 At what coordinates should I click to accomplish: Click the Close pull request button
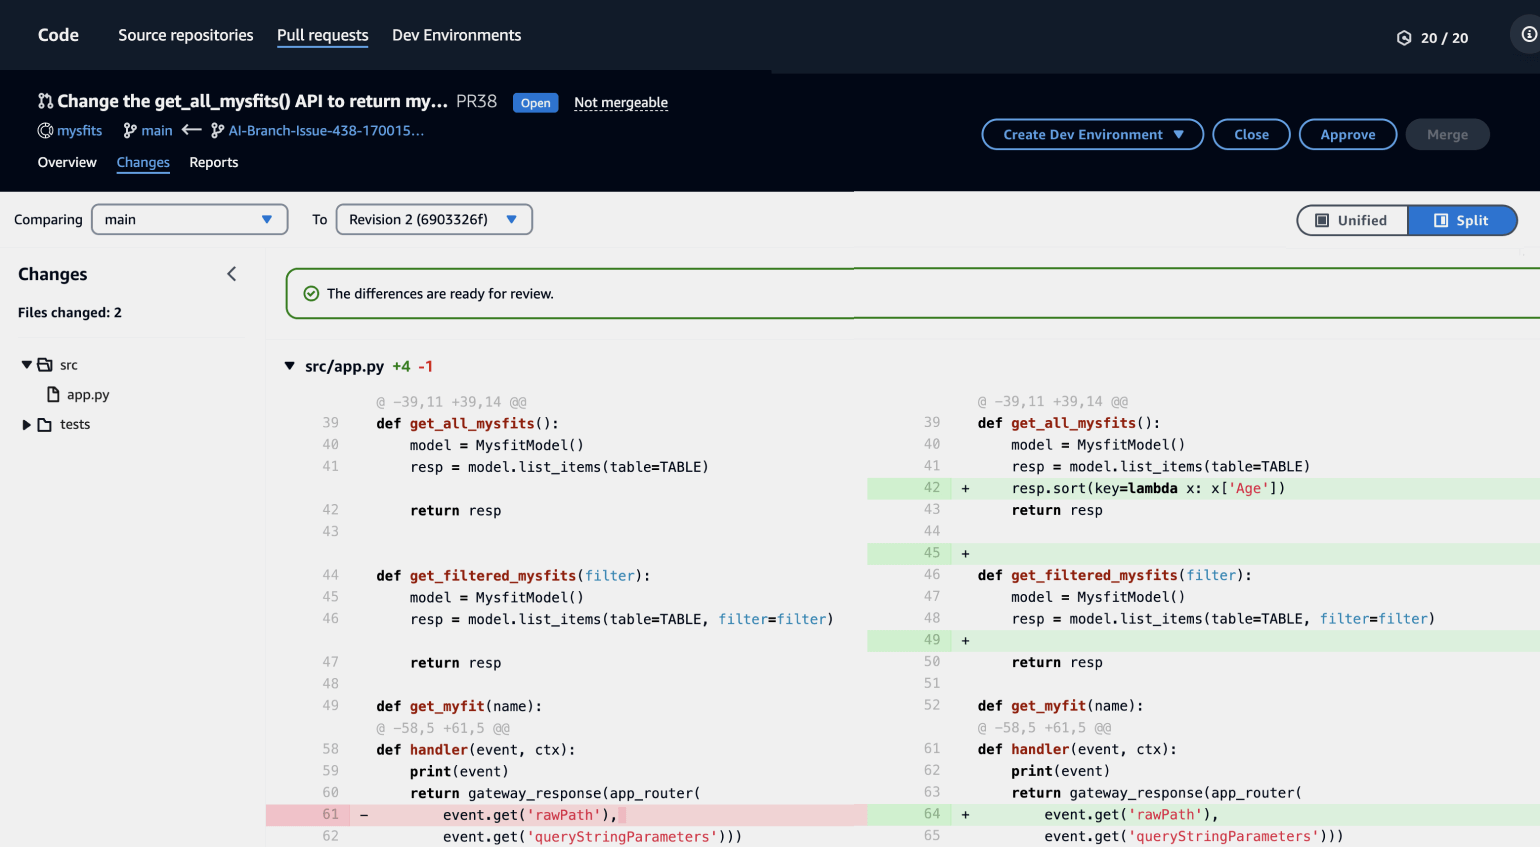(1252, 134)
